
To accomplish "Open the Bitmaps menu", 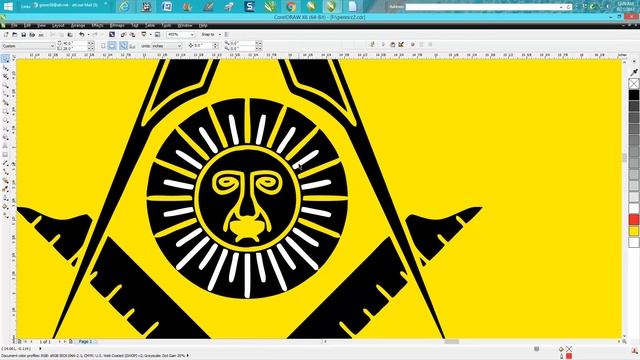I will [117, 26].
